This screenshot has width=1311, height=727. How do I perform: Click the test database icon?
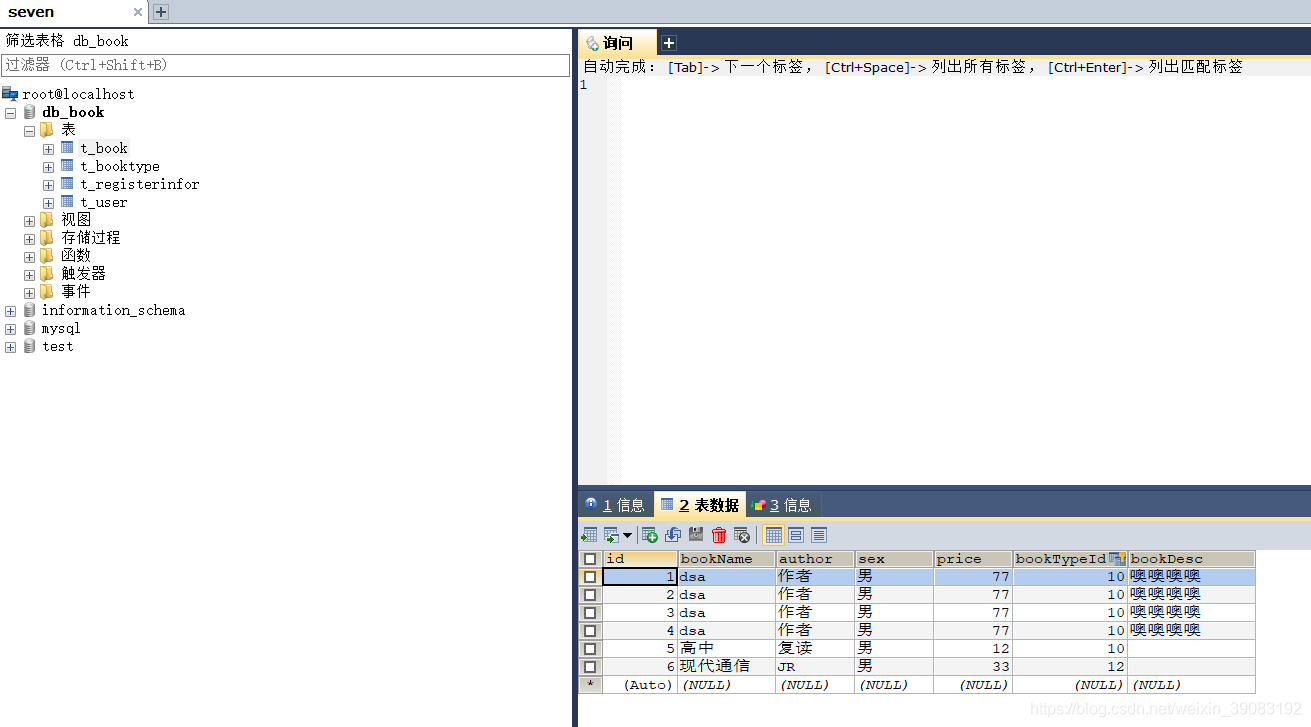pos(29,346)
